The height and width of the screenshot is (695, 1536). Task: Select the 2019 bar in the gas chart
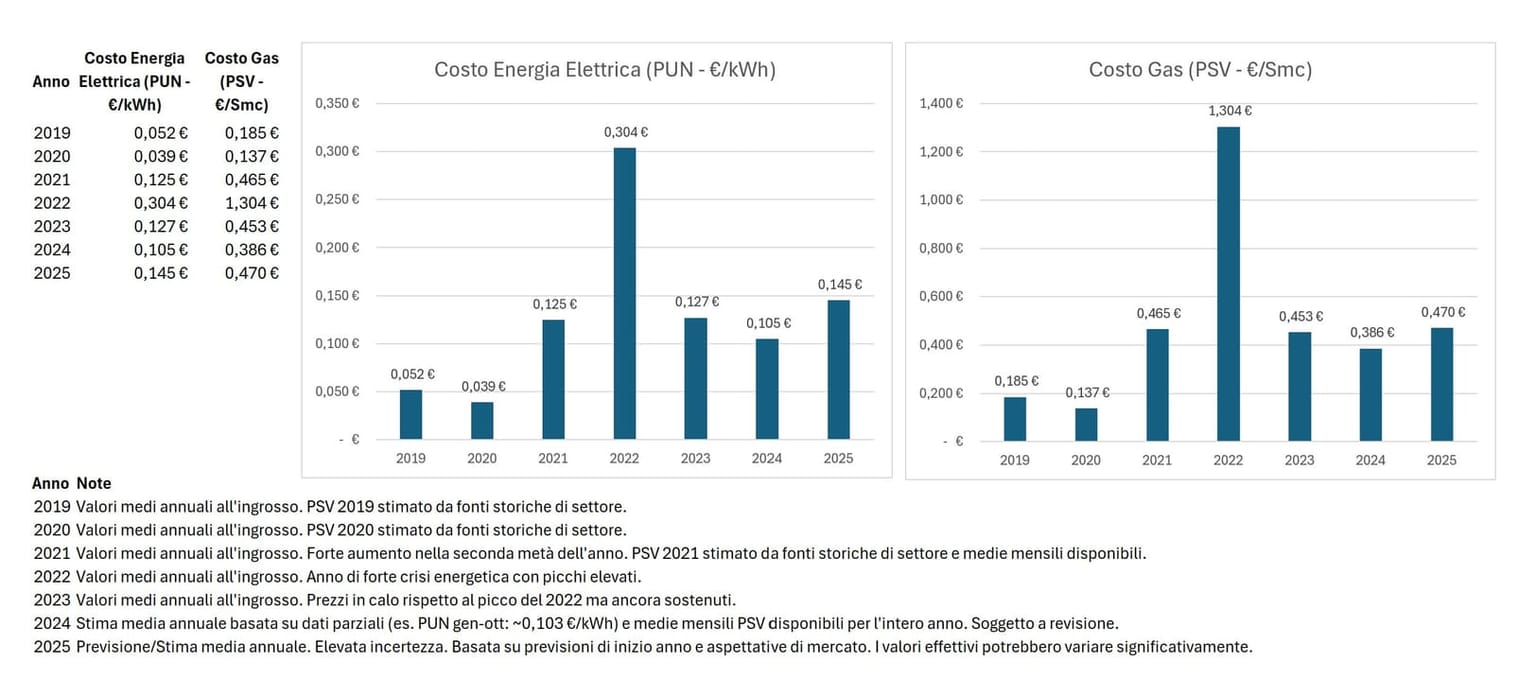coord(1014,418)
